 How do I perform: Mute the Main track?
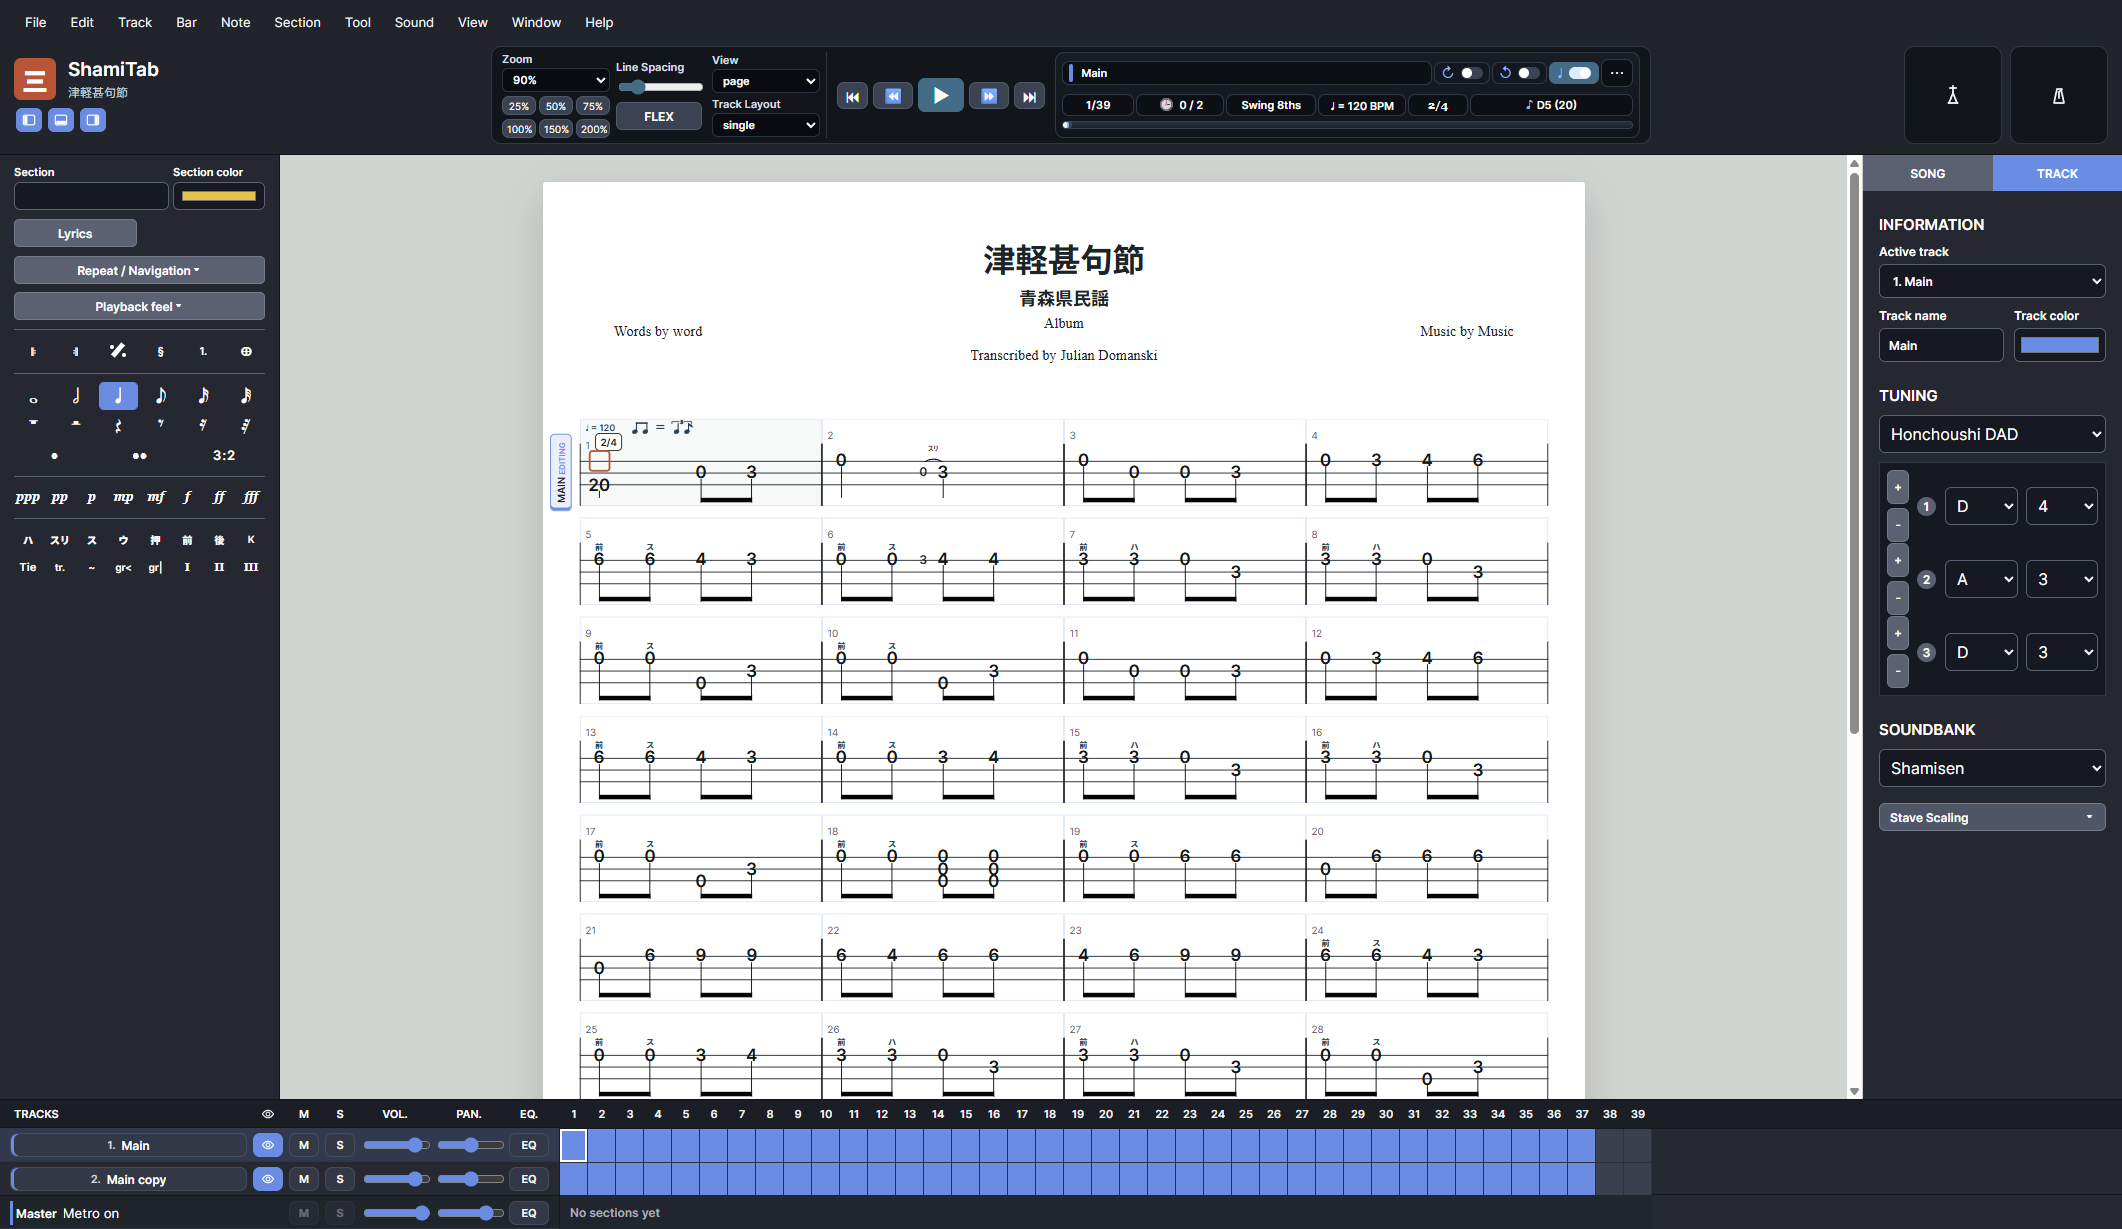[x=304, y=1145]
